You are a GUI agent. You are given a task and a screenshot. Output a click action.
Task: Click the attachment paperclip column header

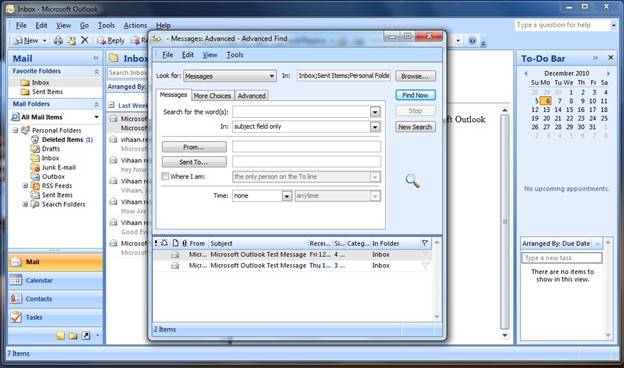[x=185, y=243]
